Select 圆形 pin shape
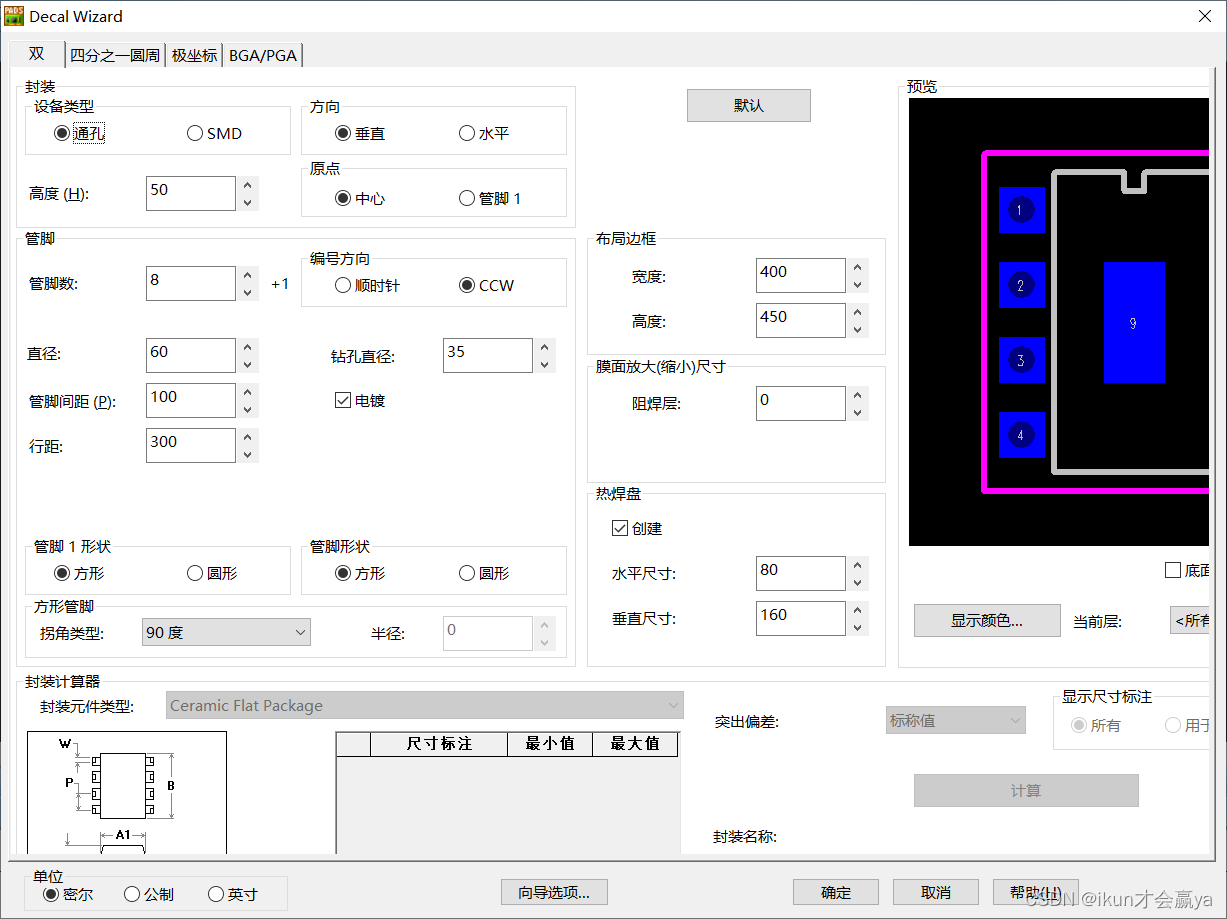Screen dimensions: 1227x919 point(466,571)
